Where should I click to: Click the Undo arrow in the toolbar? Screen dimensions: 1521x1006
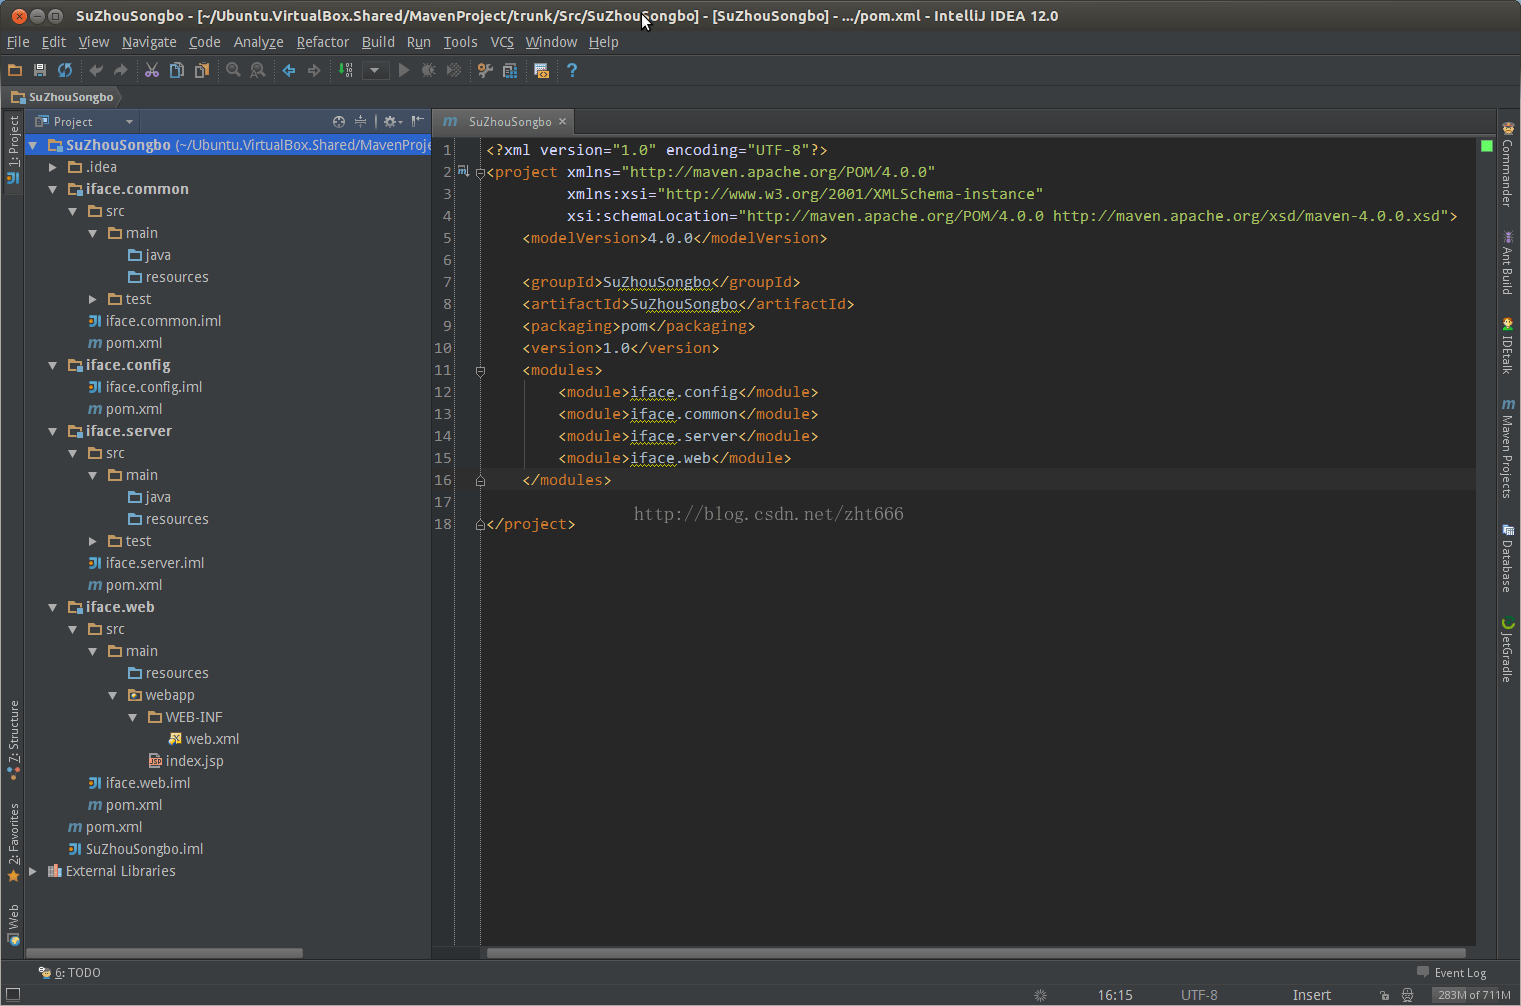coord(95,70)
